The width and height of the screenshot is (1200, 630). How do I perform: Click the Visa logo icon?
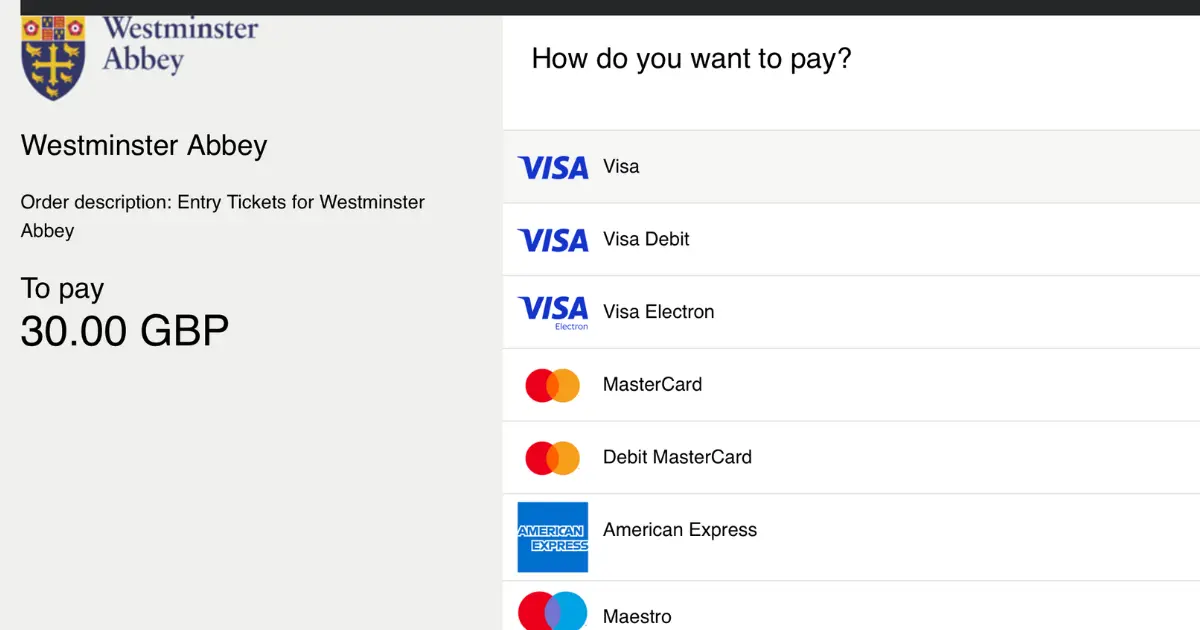tap(553, 167)
